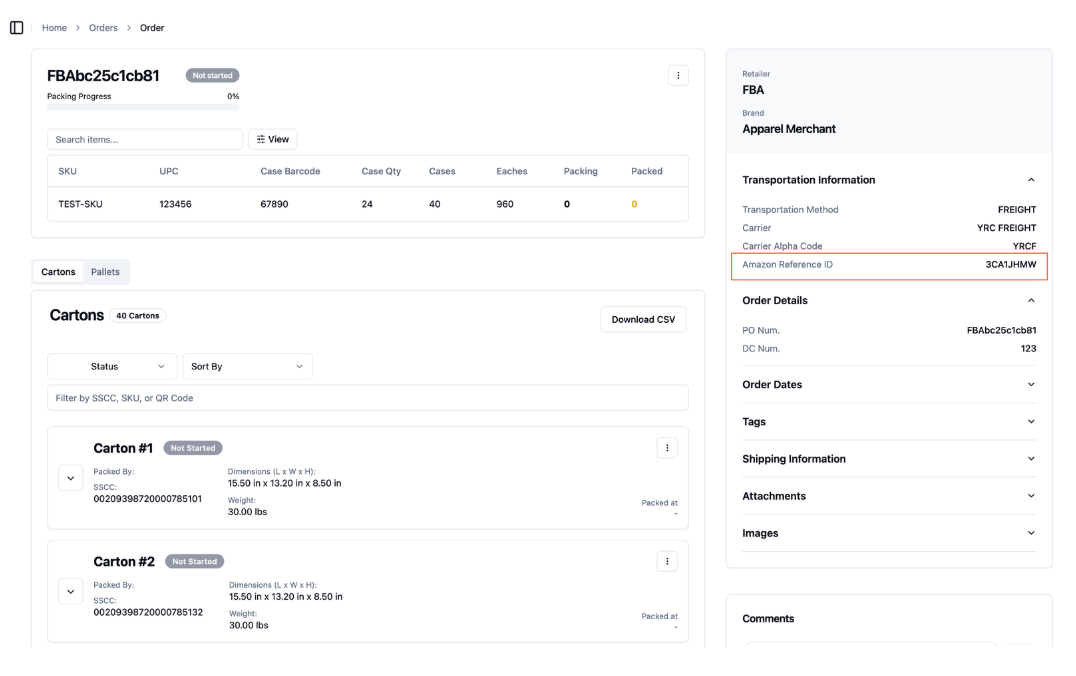Open the View column settings
This screenshot has width=1076, height=676.
click(x=272, y=139)
